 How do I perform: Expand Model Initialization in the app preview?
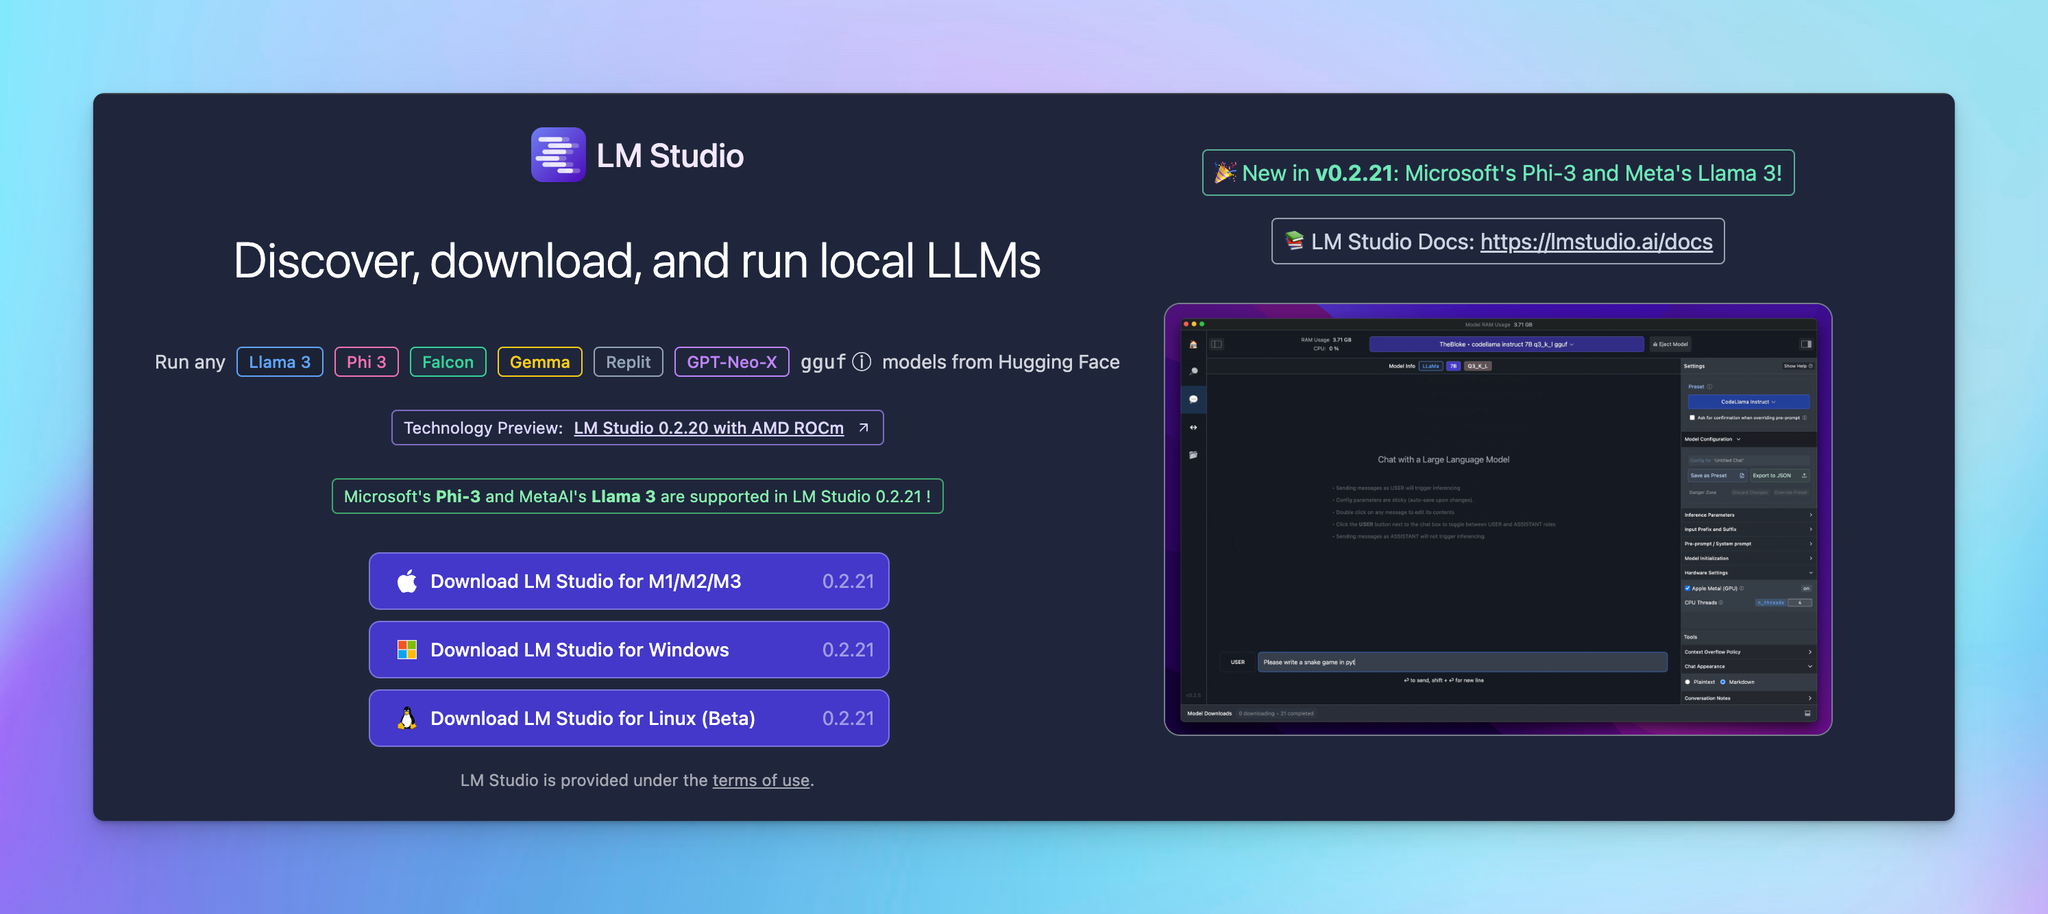(1748, 558)
